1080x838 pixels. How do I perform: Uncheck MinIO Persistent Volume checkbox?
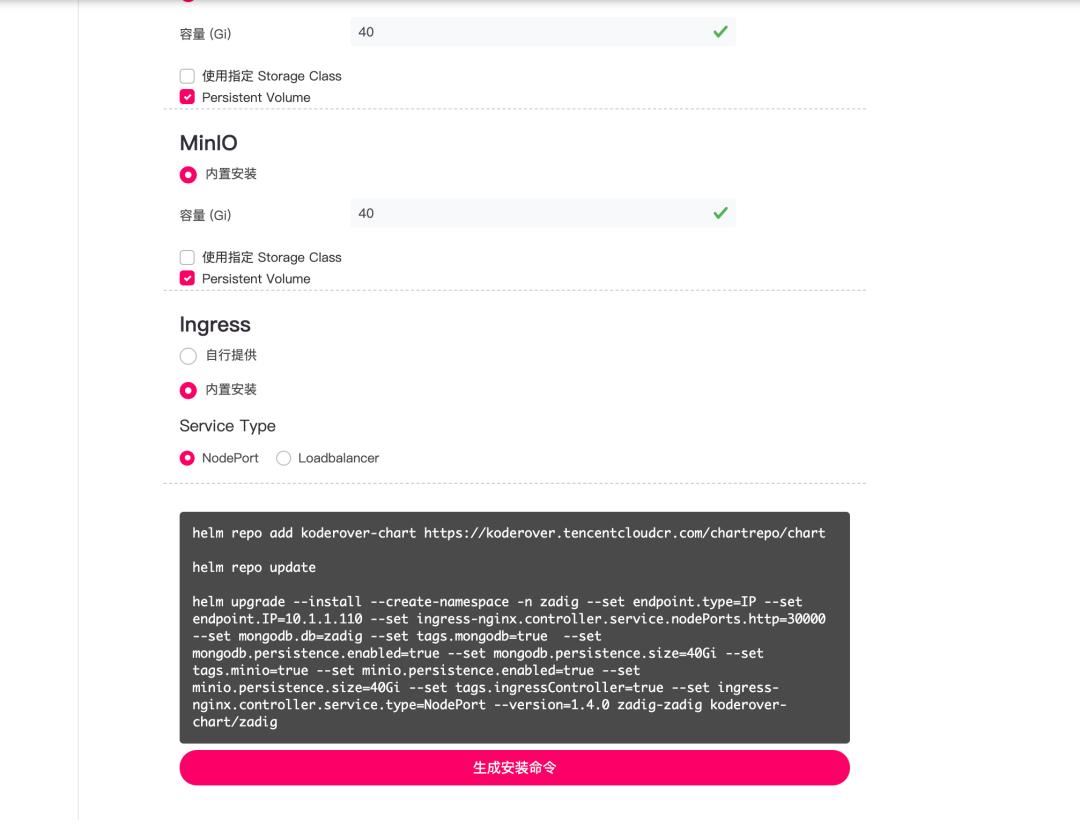(187, 278)
